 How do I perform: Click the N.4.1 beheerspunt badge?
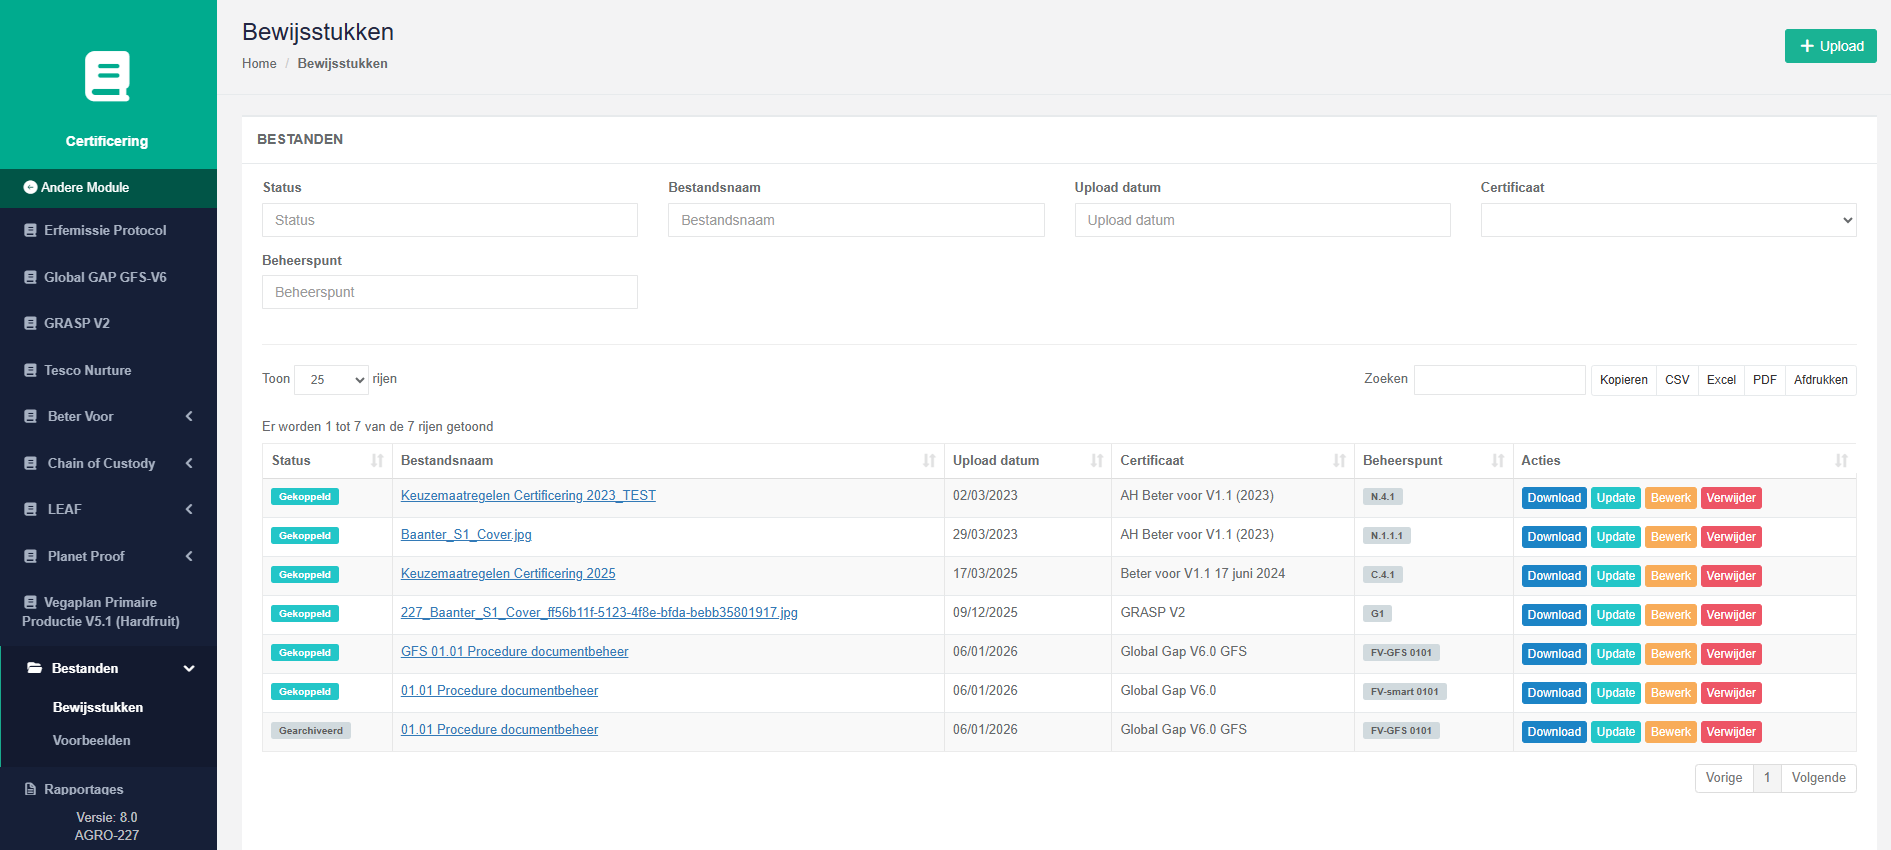(1383, 497)
